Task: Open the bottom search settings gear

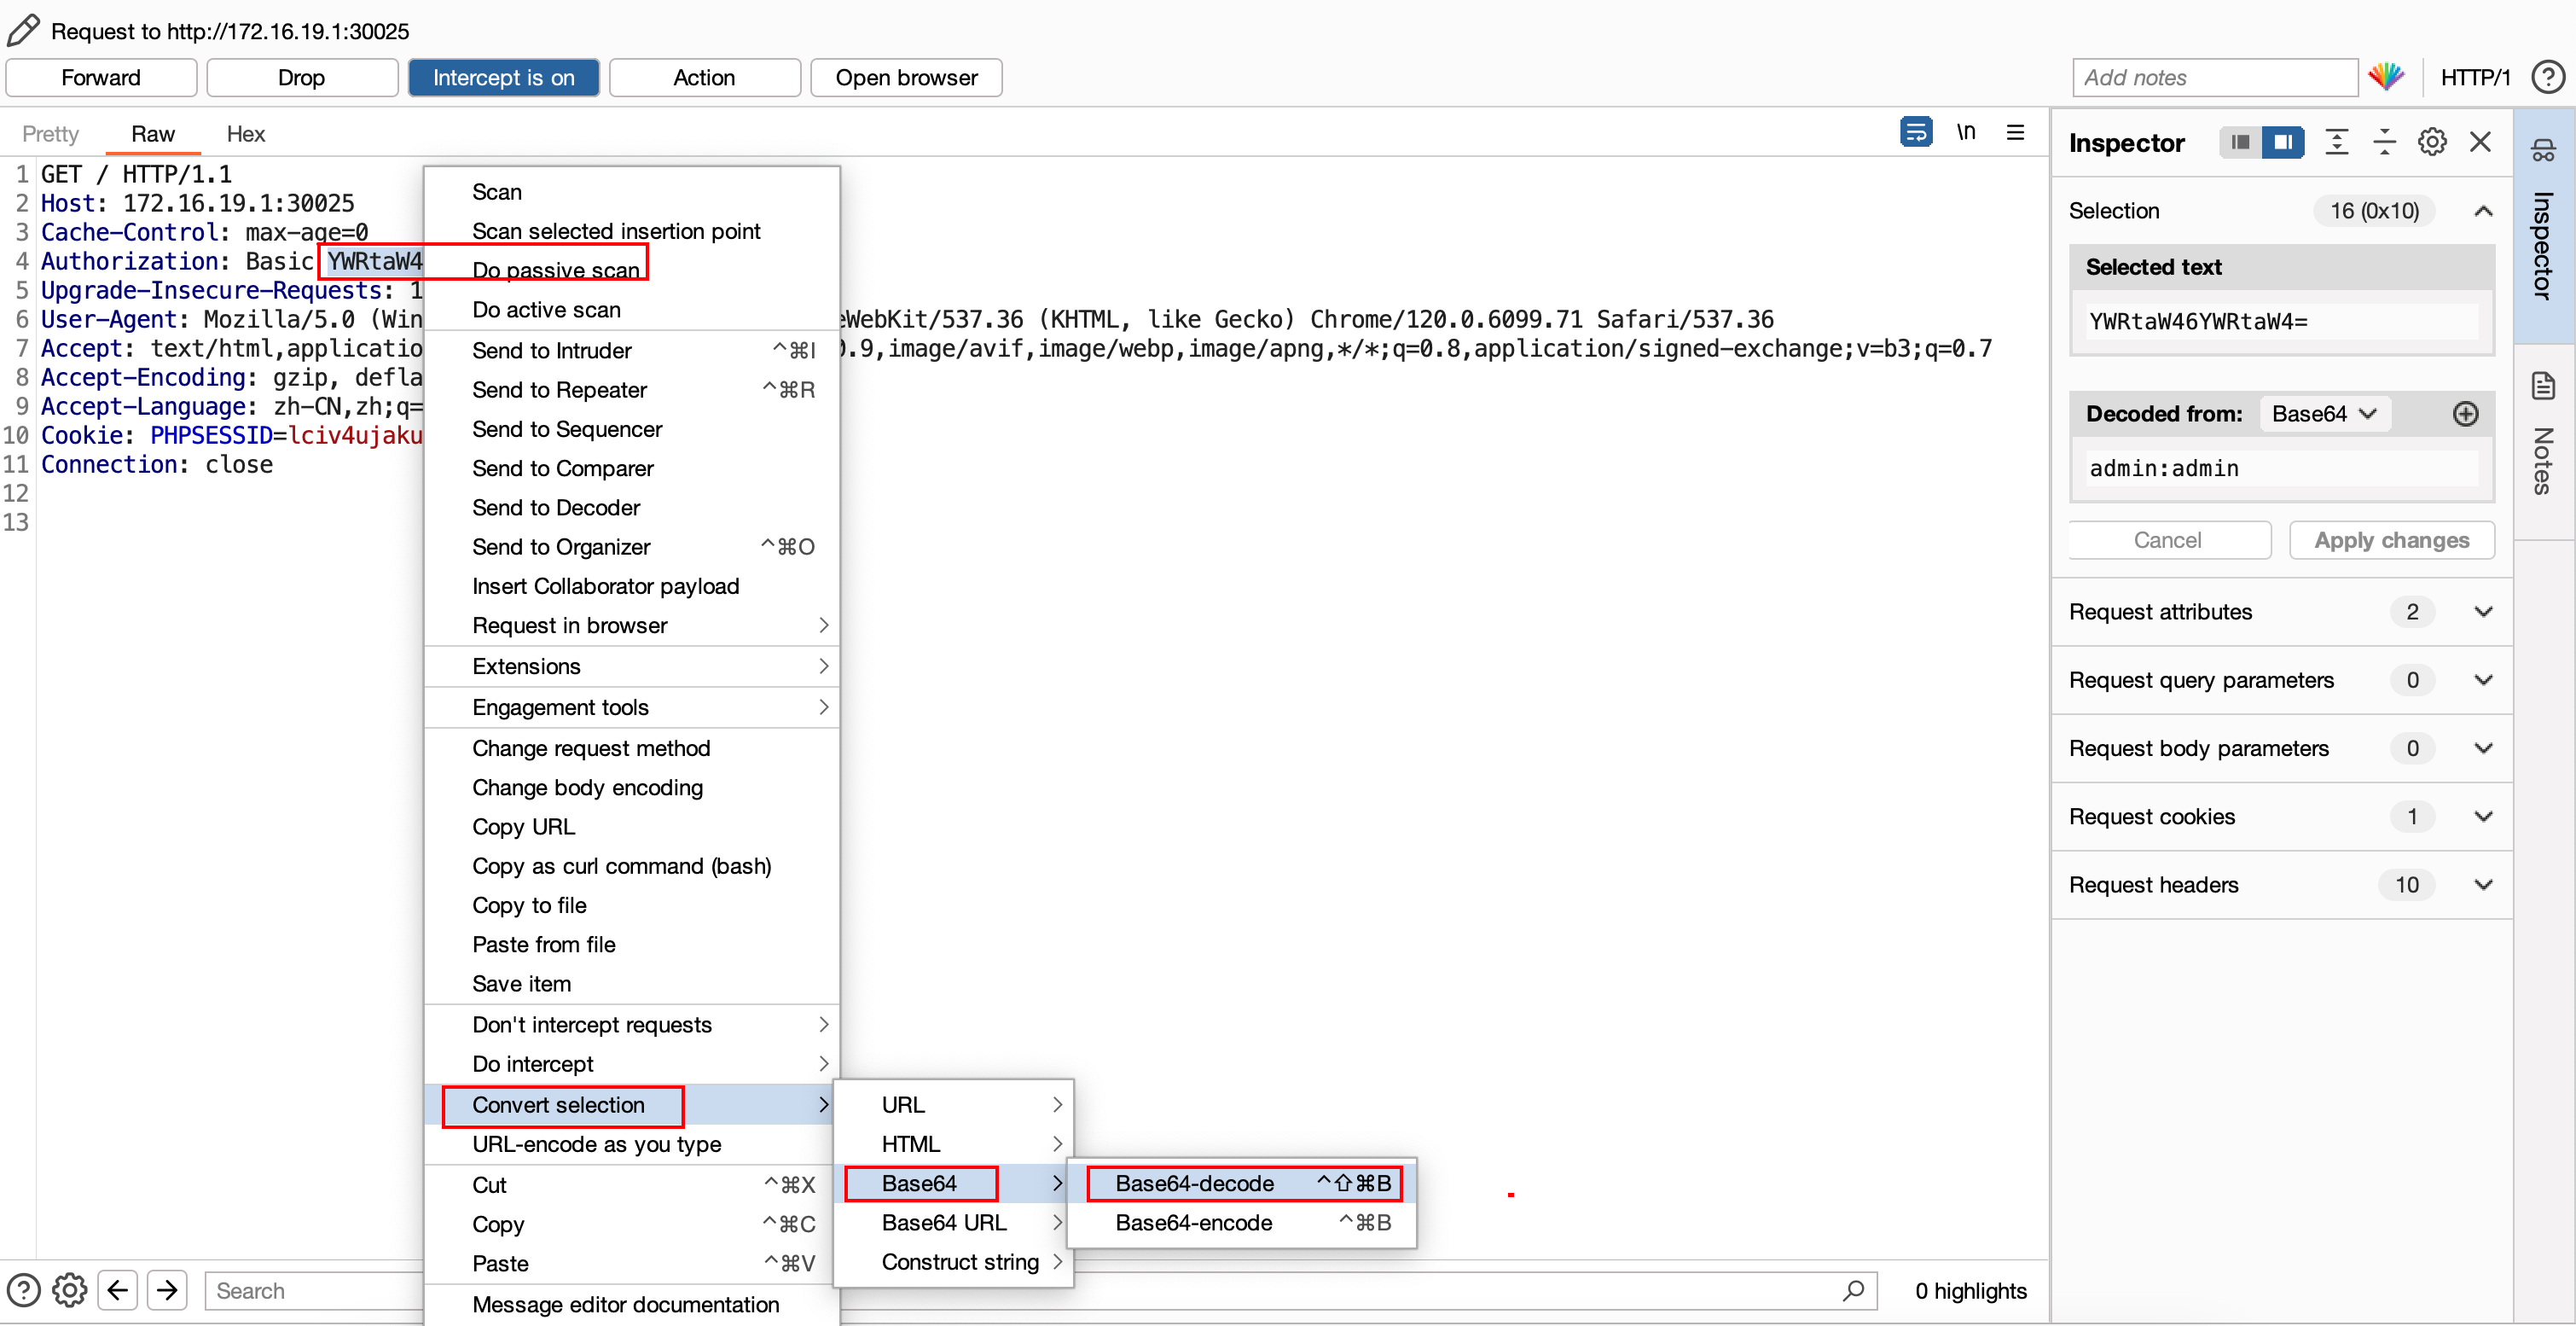Action: (69, 1290)
